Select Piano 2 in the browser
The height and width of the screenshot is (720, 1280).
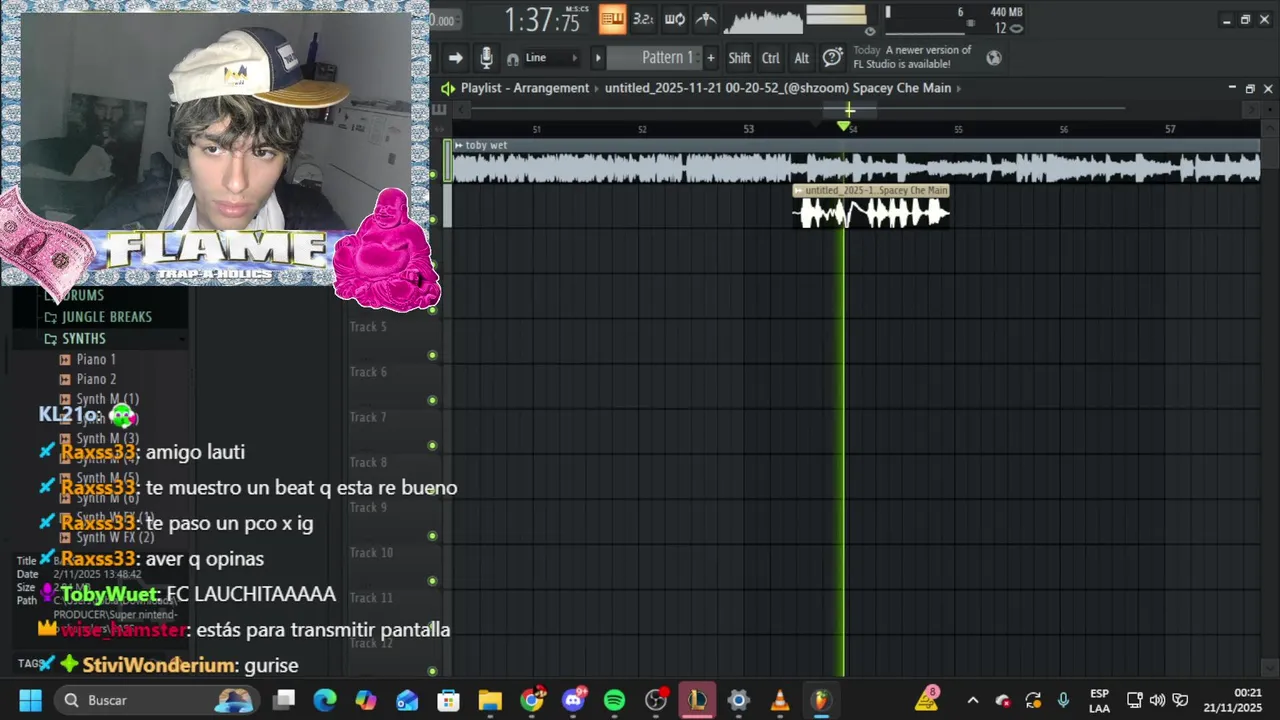coord(96,379)
